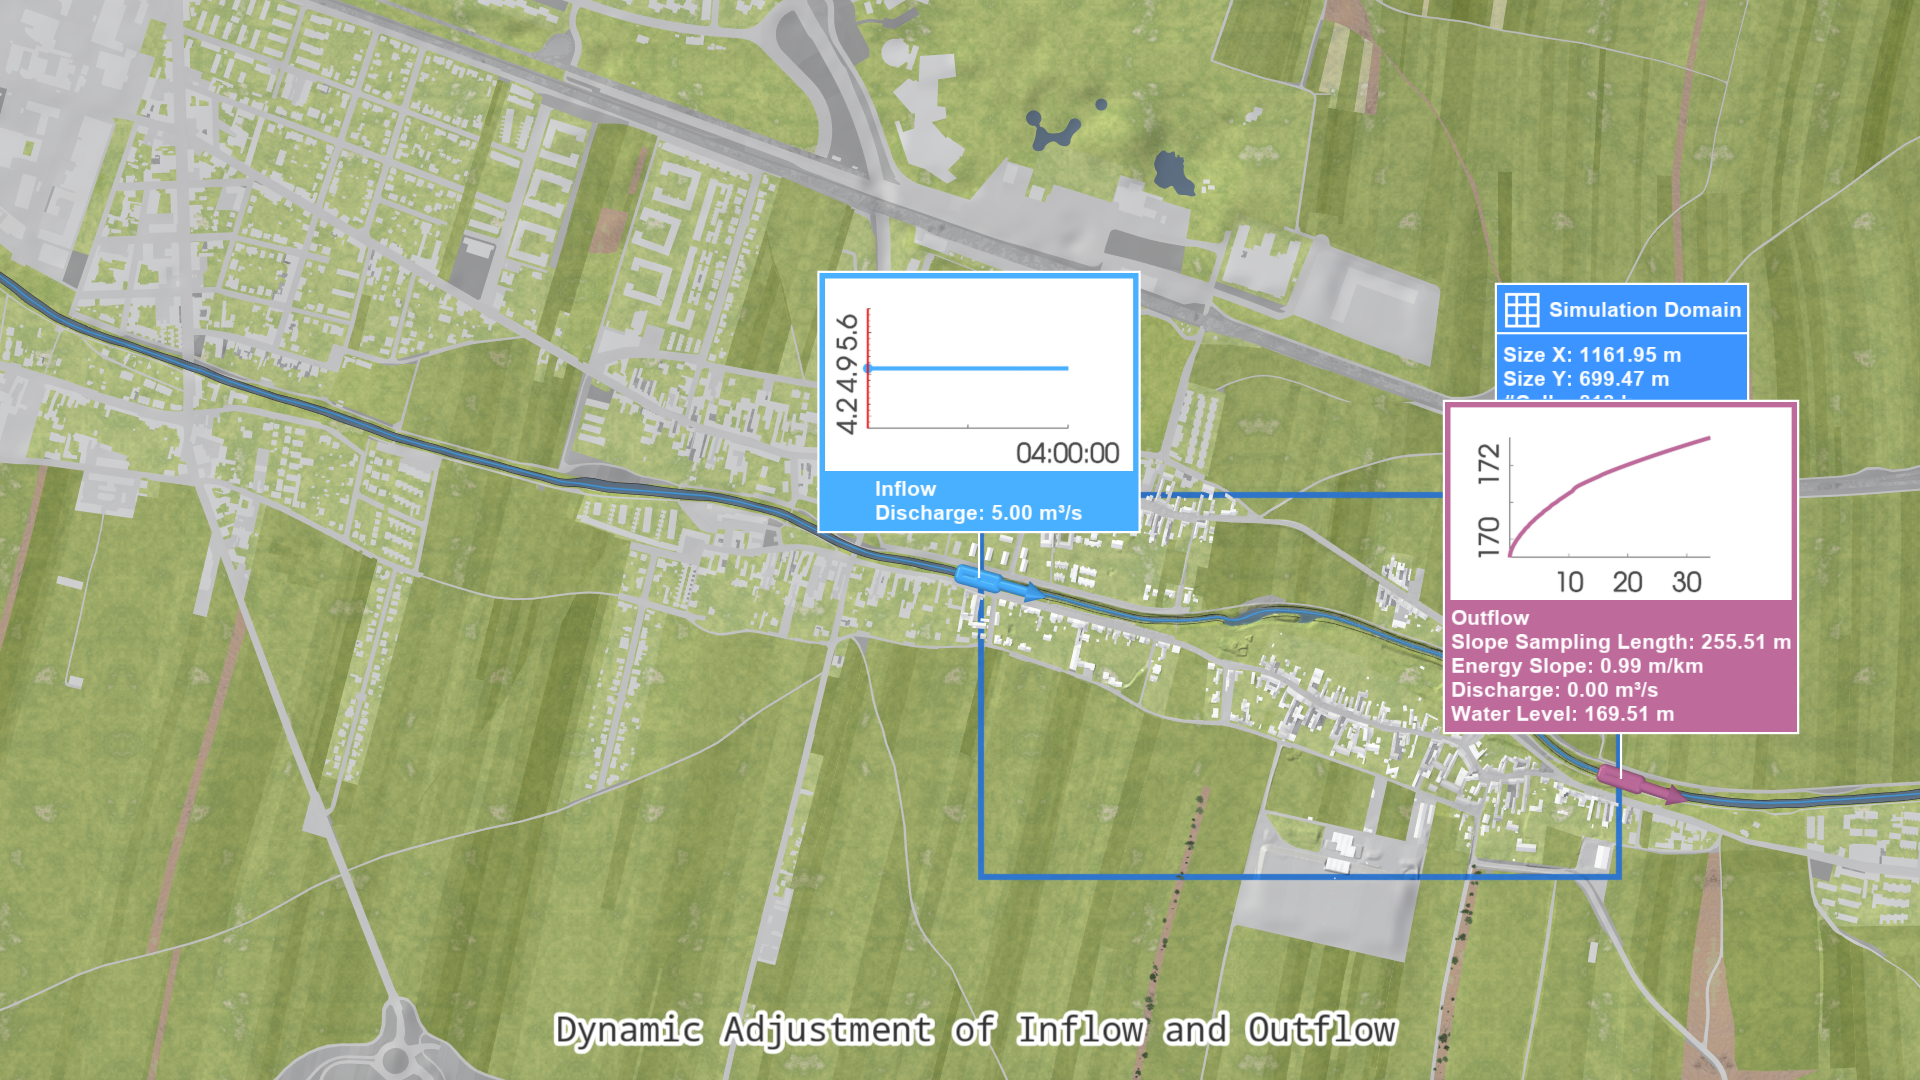Click the blue inflow arrow marker
1920x1080 pixels.
[995, 583]
